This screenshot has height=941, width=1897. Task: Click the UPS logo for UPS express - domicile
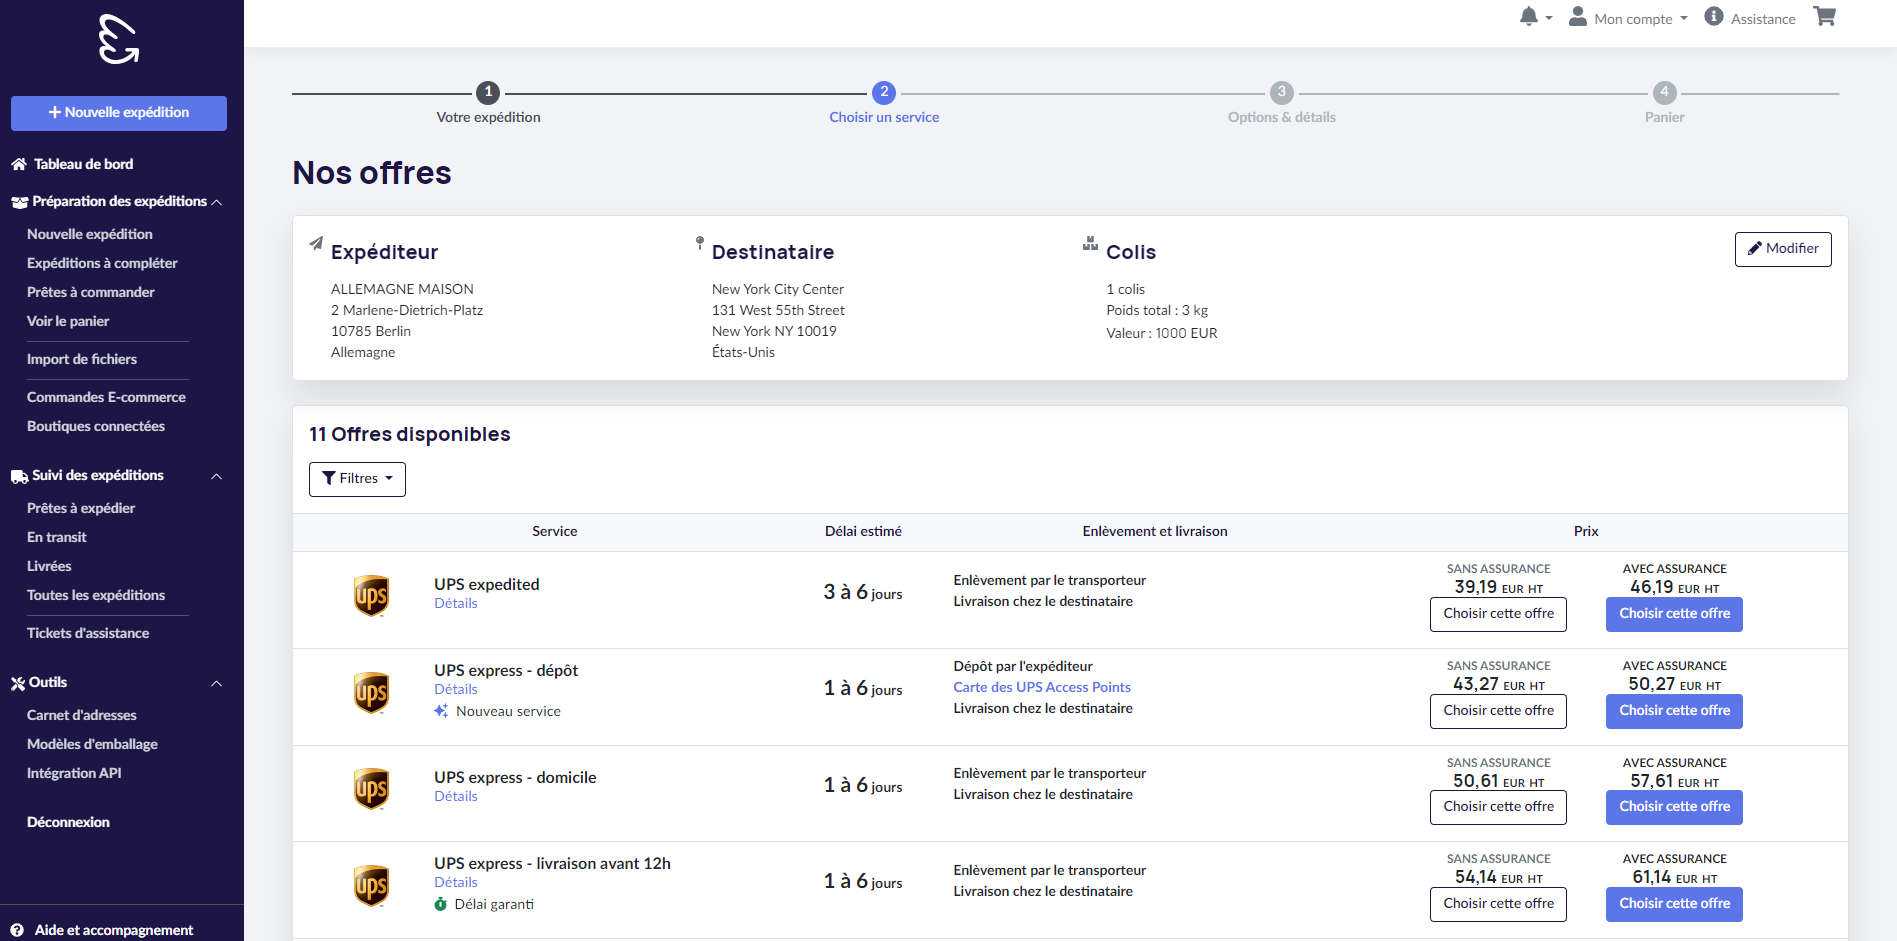click(x=371, y=789)
